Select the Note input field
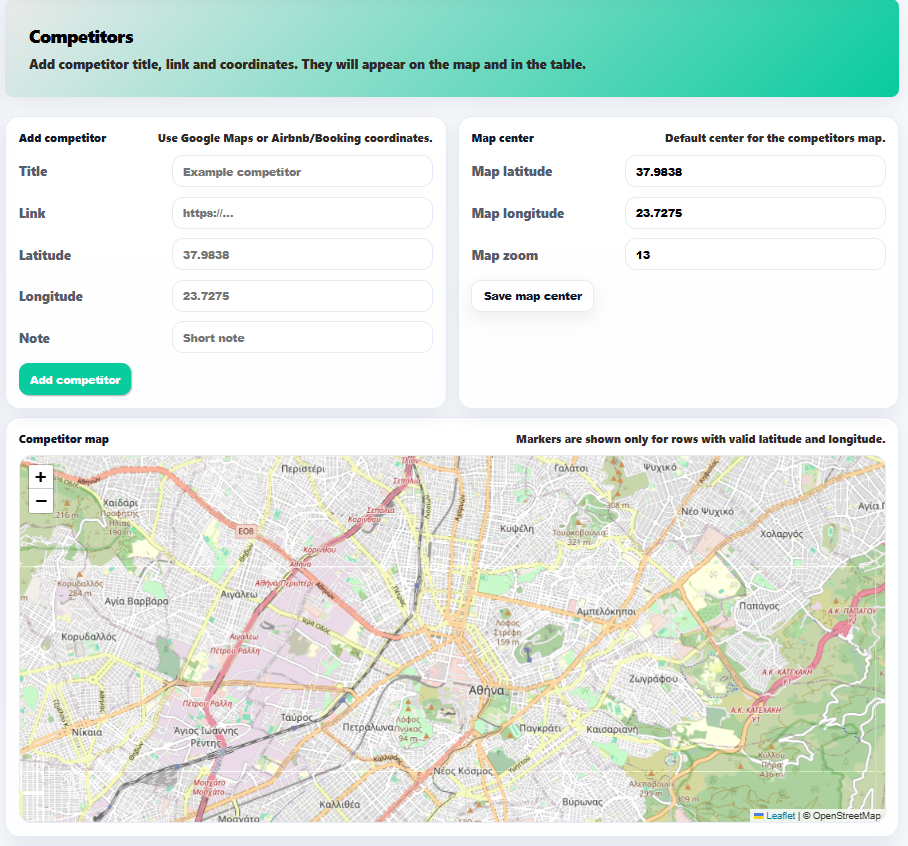This screenshot has height=846, width=908. tap(302, 338)
